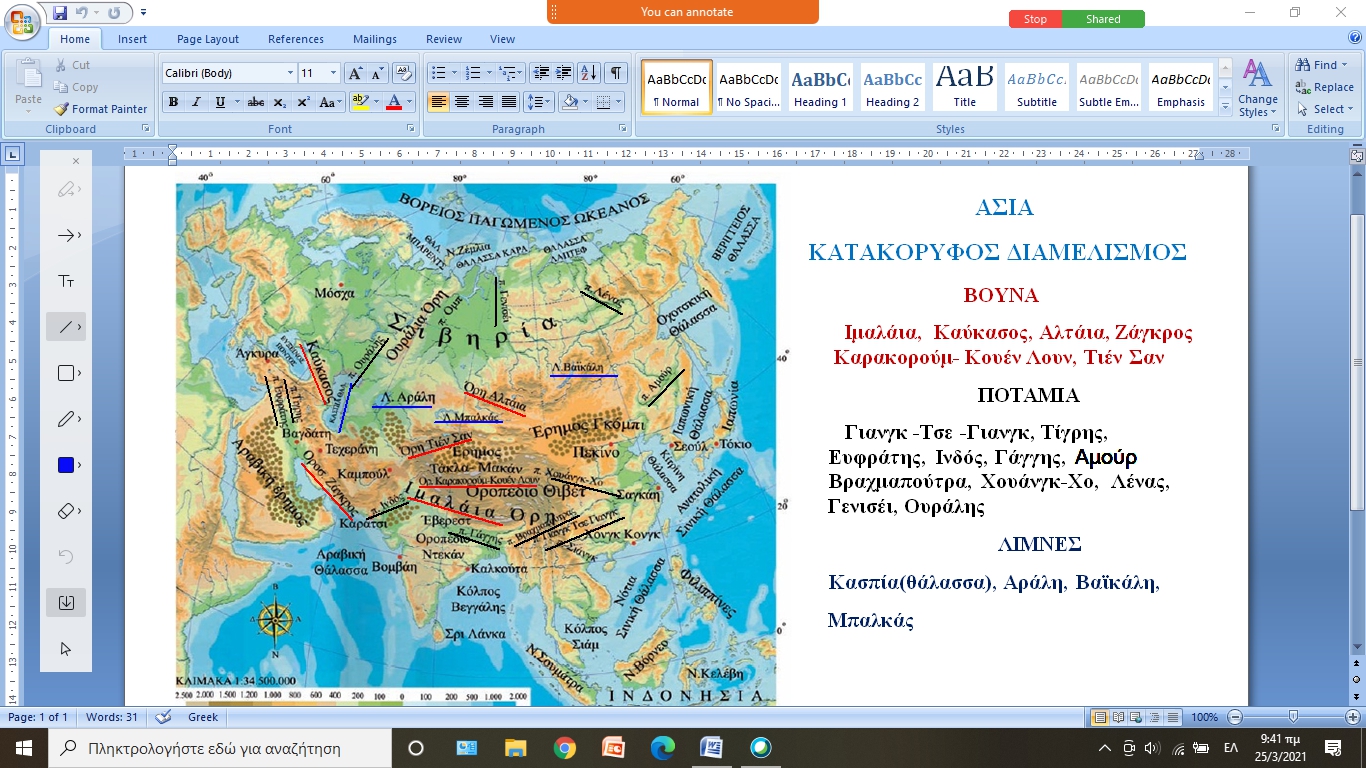
Task: Open Paragraph dialog box launcher
Action: pyautogui.click(x=624, y=129)
